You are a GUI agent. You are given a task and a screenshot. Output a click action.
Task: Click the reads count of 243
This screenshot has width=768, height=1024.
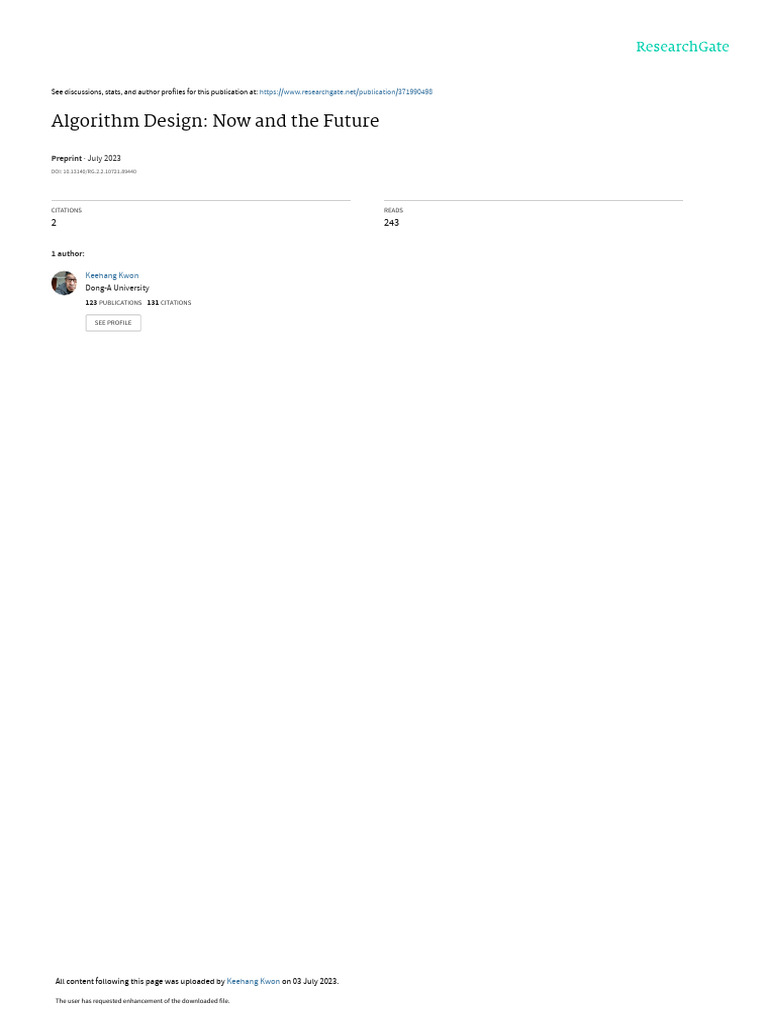pyautogui.click(x=391, y=223)
